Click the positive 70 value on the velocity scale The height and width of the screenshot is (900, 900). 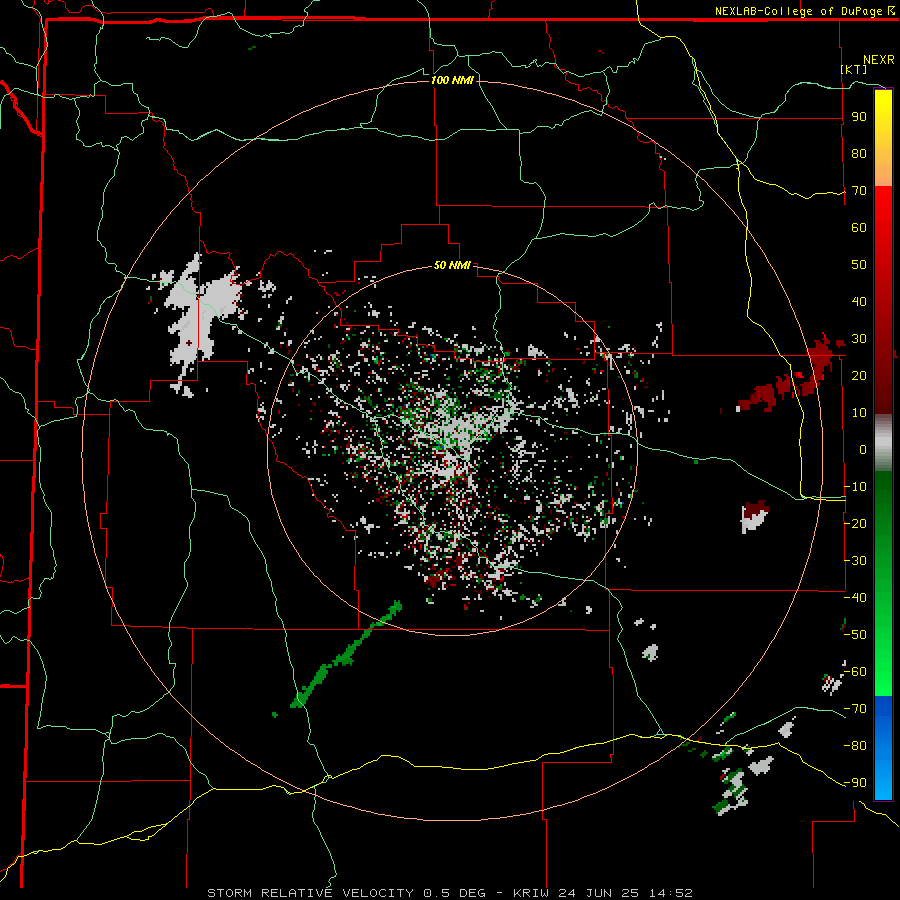859,191
